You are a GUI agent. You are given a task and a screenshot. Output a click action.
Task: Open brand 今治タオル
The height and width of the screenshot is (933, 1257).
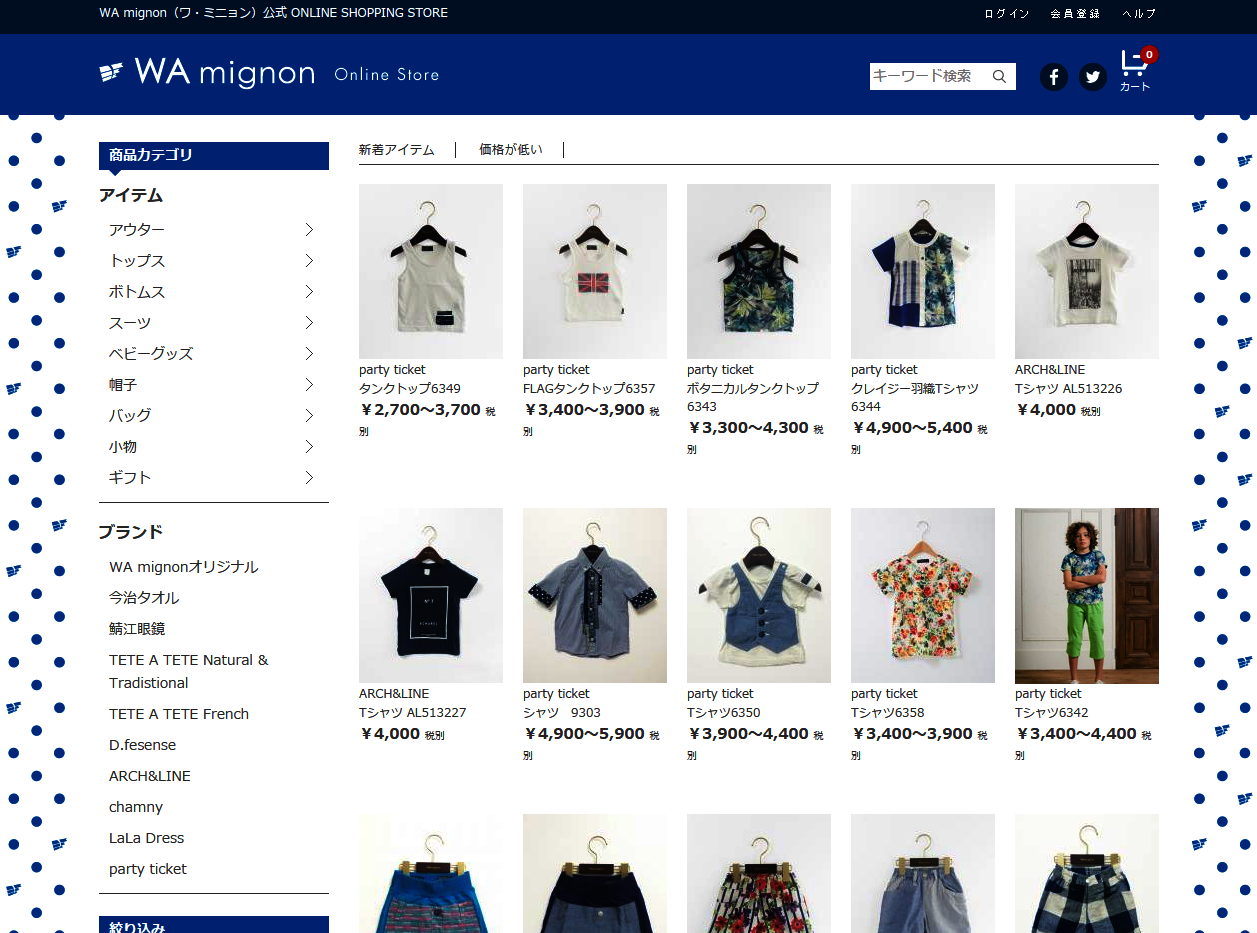144,598
